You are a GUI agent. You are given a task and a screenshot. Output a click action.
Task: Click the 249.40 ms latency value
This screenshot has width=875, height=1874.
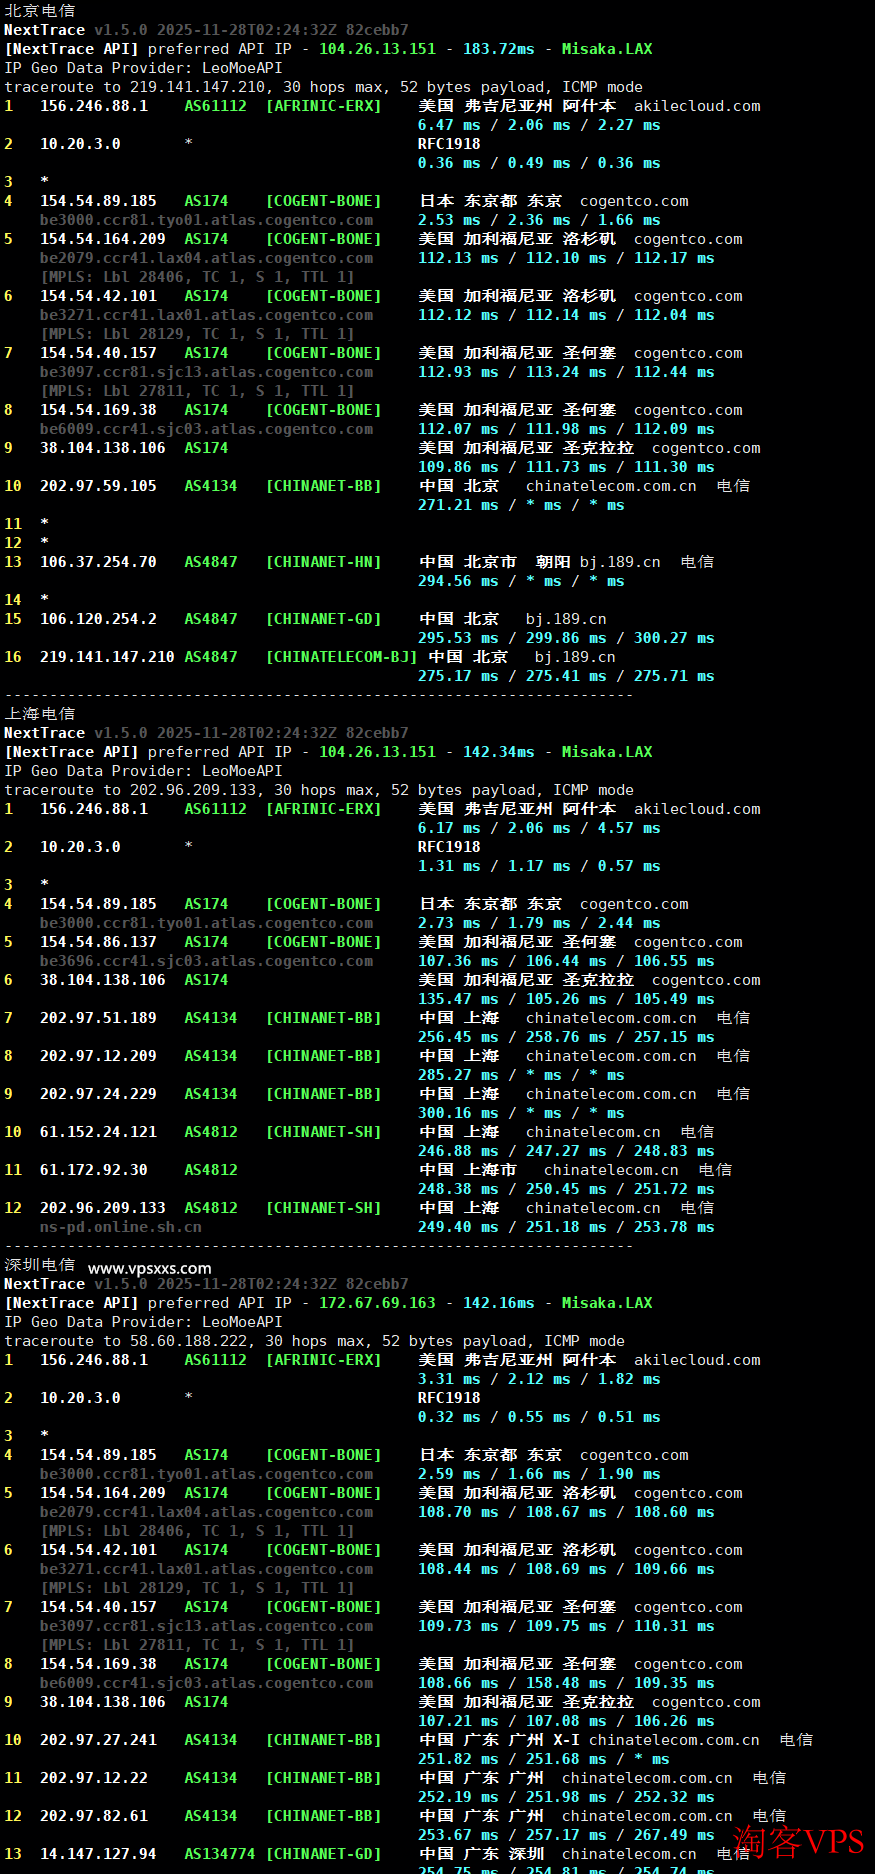pos(458,1227)
